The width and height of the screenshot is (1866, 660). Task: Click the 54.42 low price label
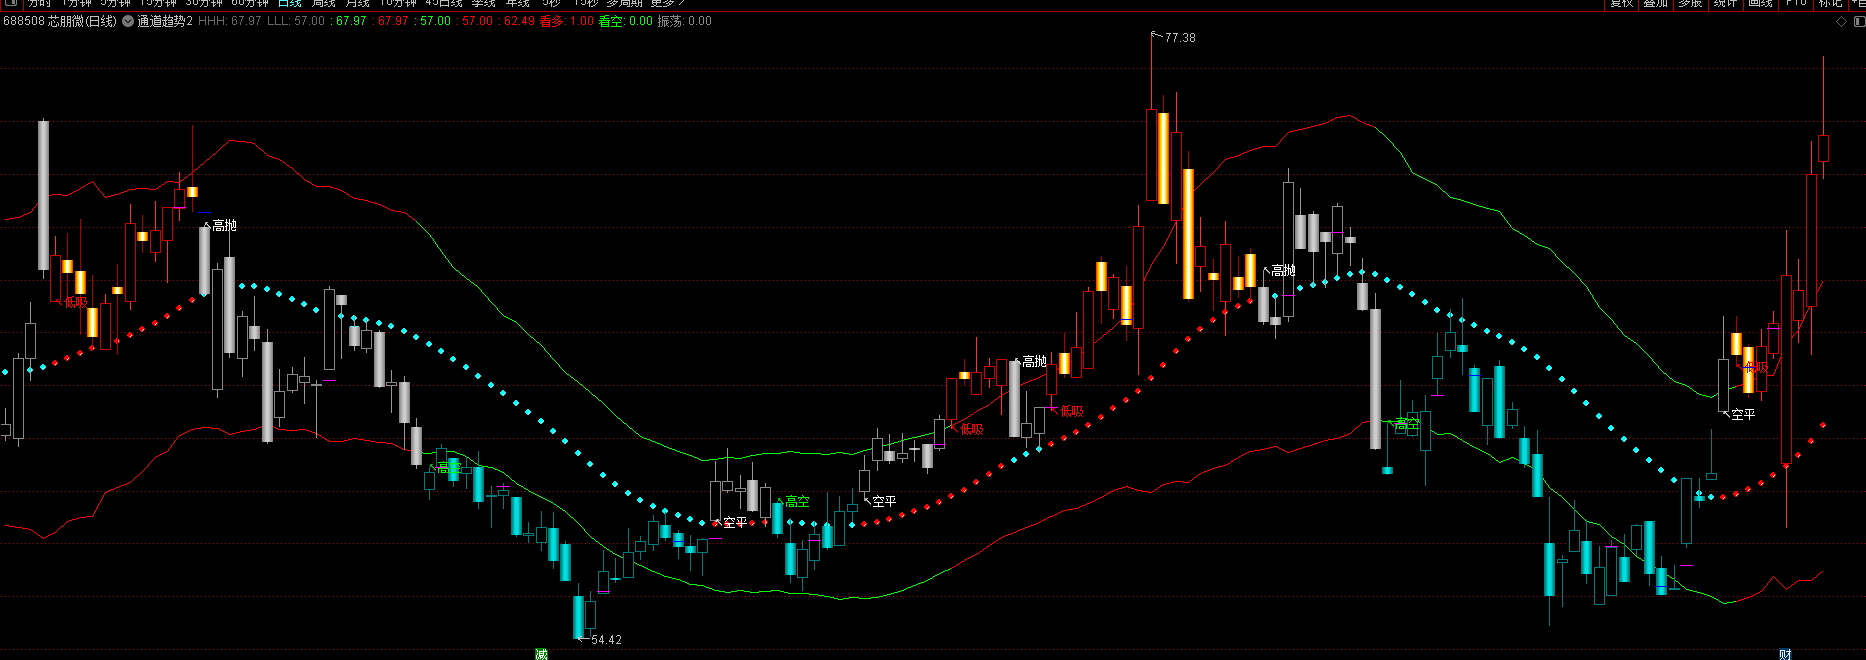[x=606, y=640]
